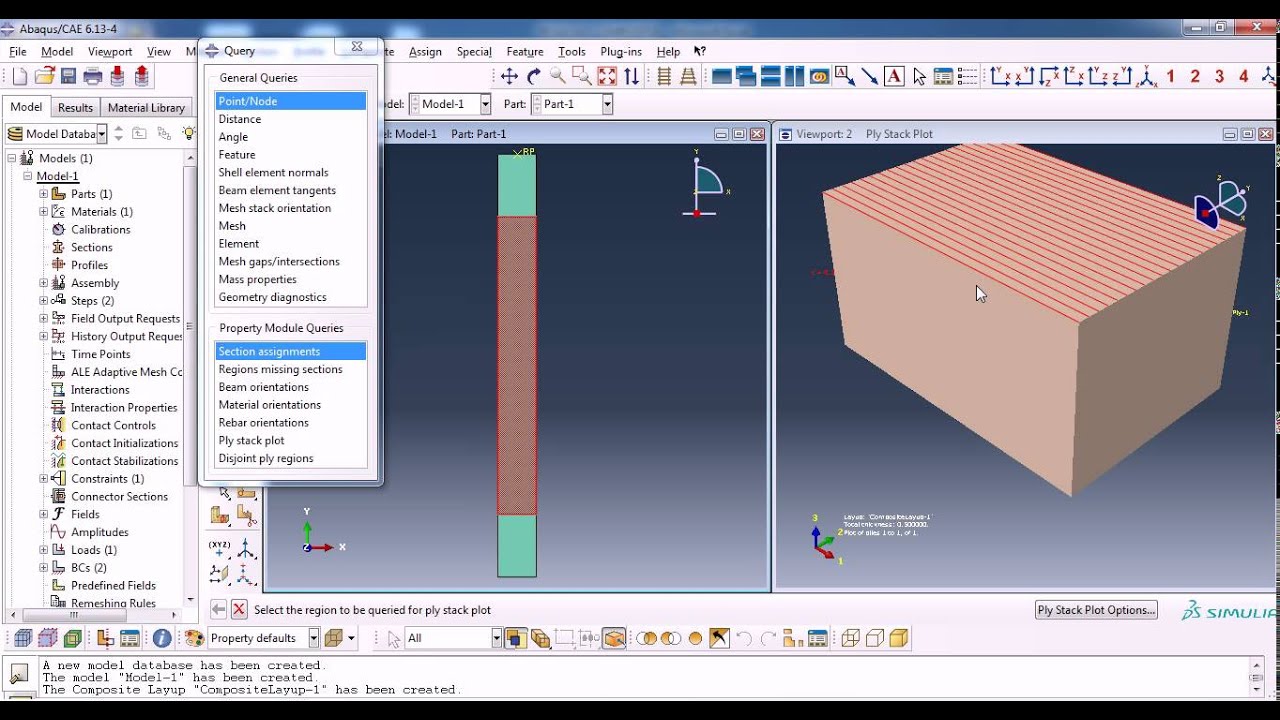Open the Part-1 dropdown
Screen dimensions: 1280x720
coord(607,104)
